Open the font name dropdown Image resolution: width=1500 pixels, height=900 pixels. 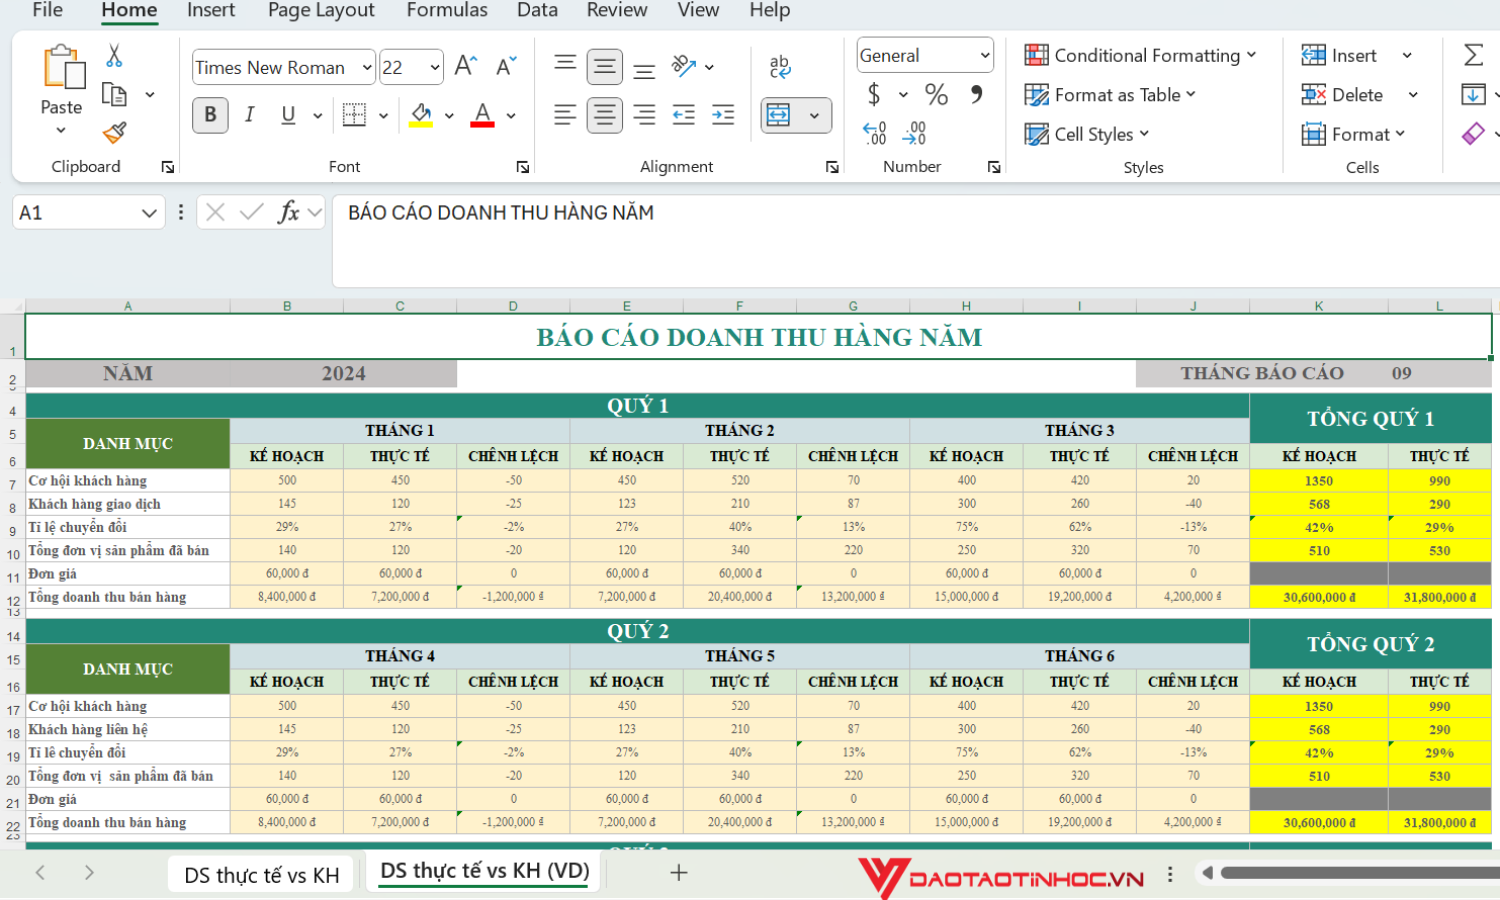pos(367,67)
